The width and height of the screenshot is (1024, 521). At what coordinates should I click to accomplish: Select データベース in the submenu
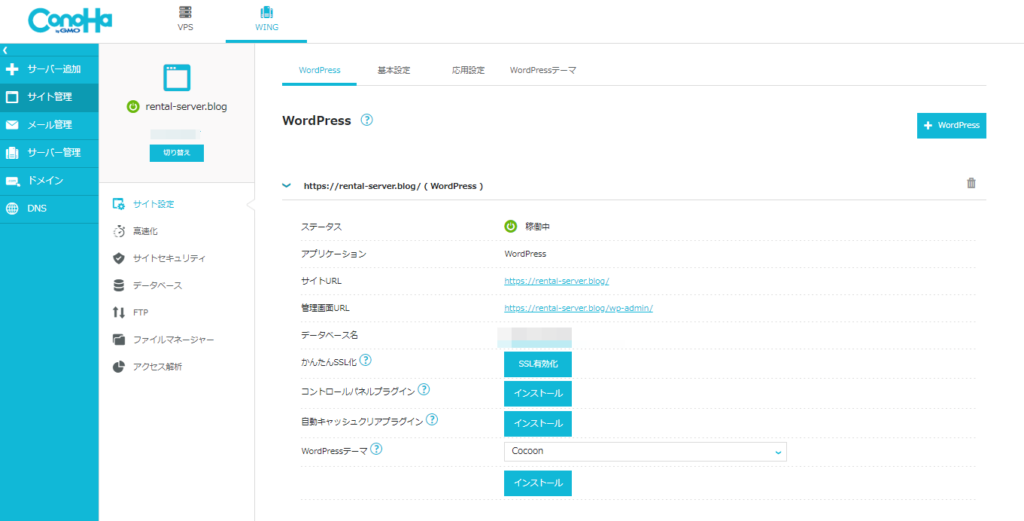(157, 286)
